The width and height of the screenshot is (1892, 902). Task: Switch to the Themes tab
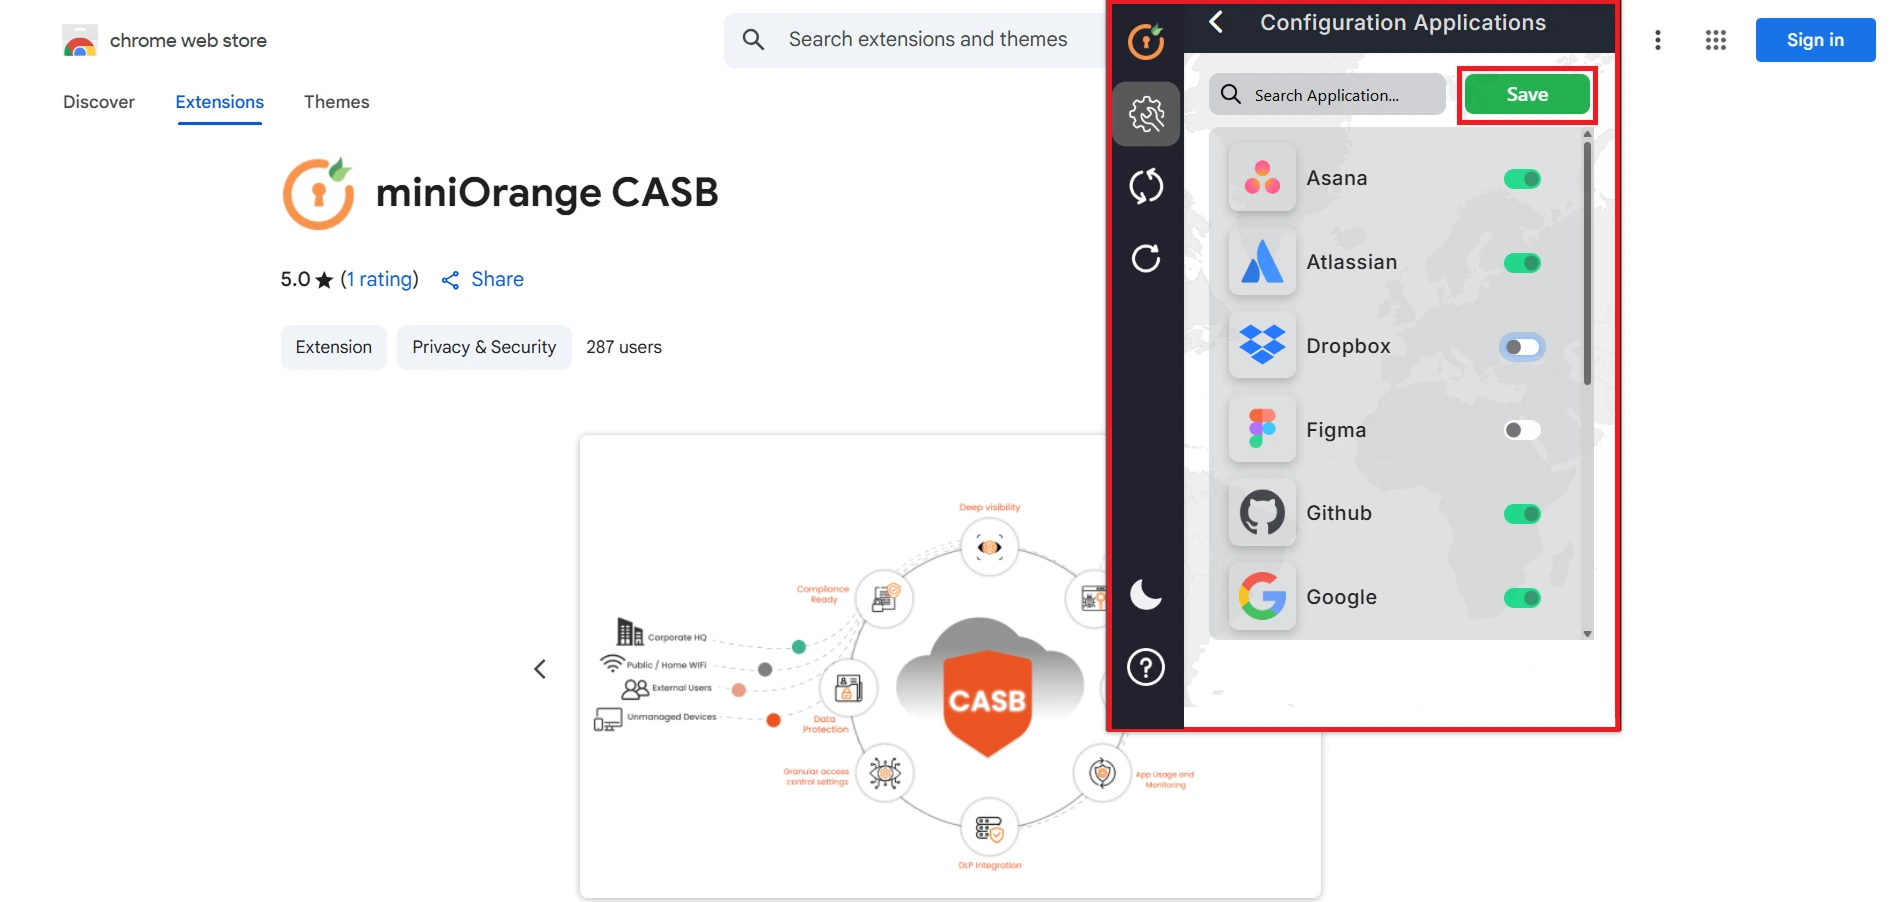coord(336,101)
